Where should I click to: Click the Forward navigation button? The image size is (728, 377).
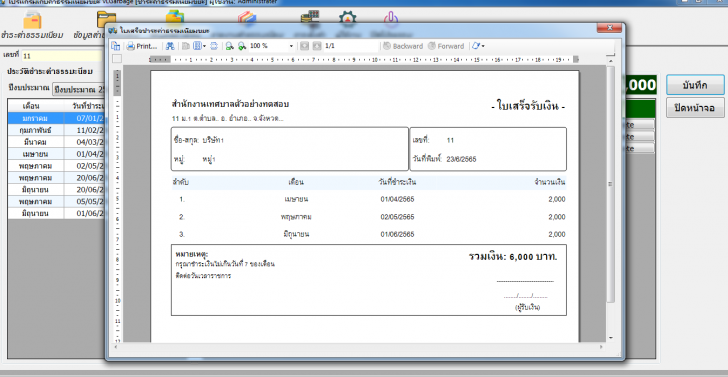(446, 46)
